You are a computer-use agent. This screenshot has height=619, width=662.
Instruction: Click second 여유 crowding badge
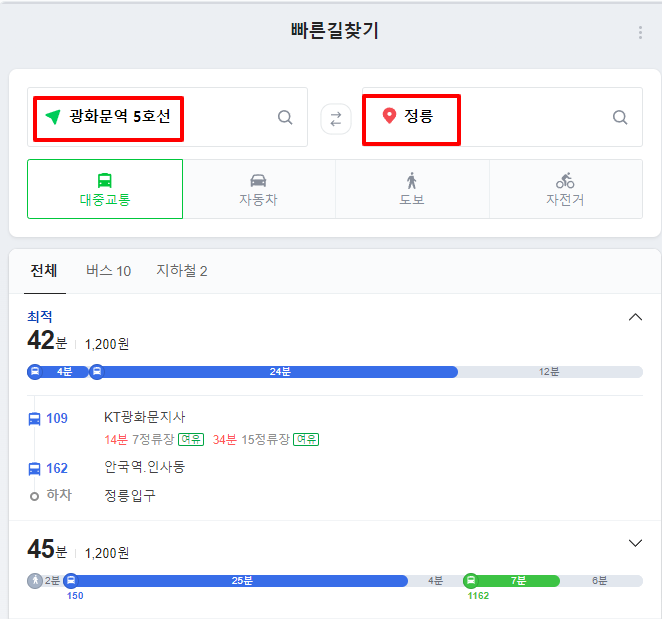tap(306, 440)
